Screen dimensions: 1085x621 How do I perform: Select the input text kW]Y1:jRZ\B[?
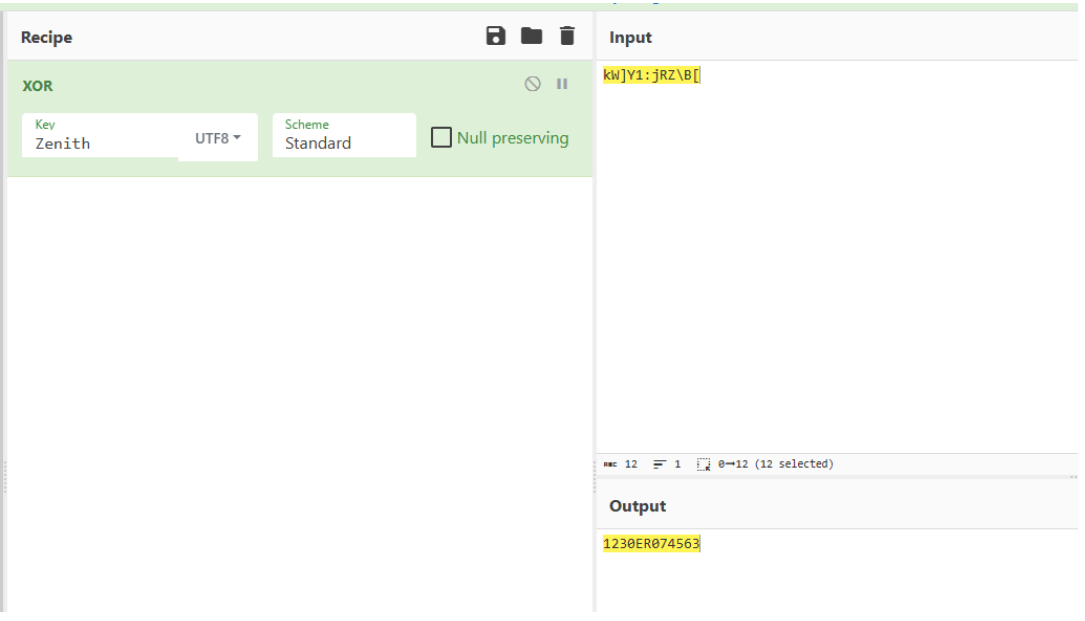(x=651, y=75)
